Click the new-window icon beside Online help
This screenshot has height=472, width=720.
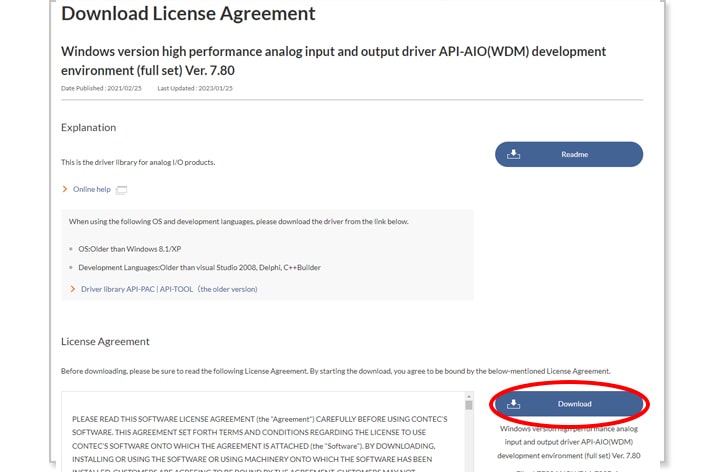click(122, 190)
